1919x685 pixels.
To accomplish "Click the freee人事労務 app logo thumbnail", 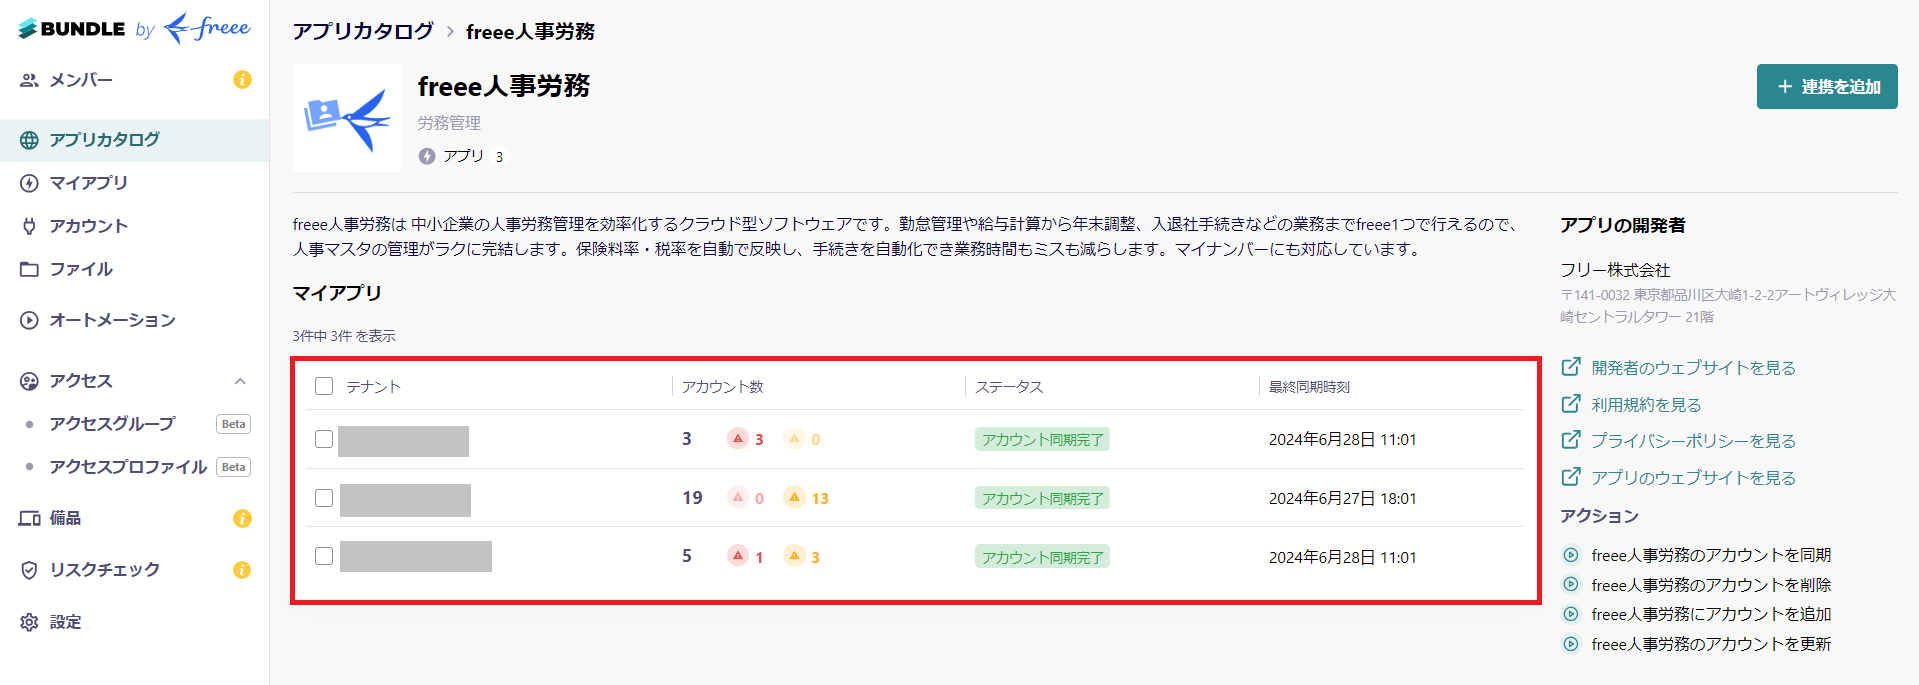I will (347, 118).
